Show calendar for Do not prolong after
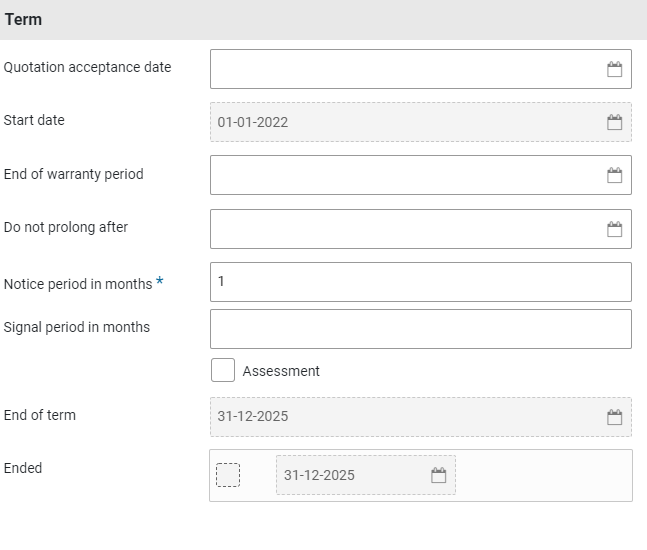 point(614,229)
